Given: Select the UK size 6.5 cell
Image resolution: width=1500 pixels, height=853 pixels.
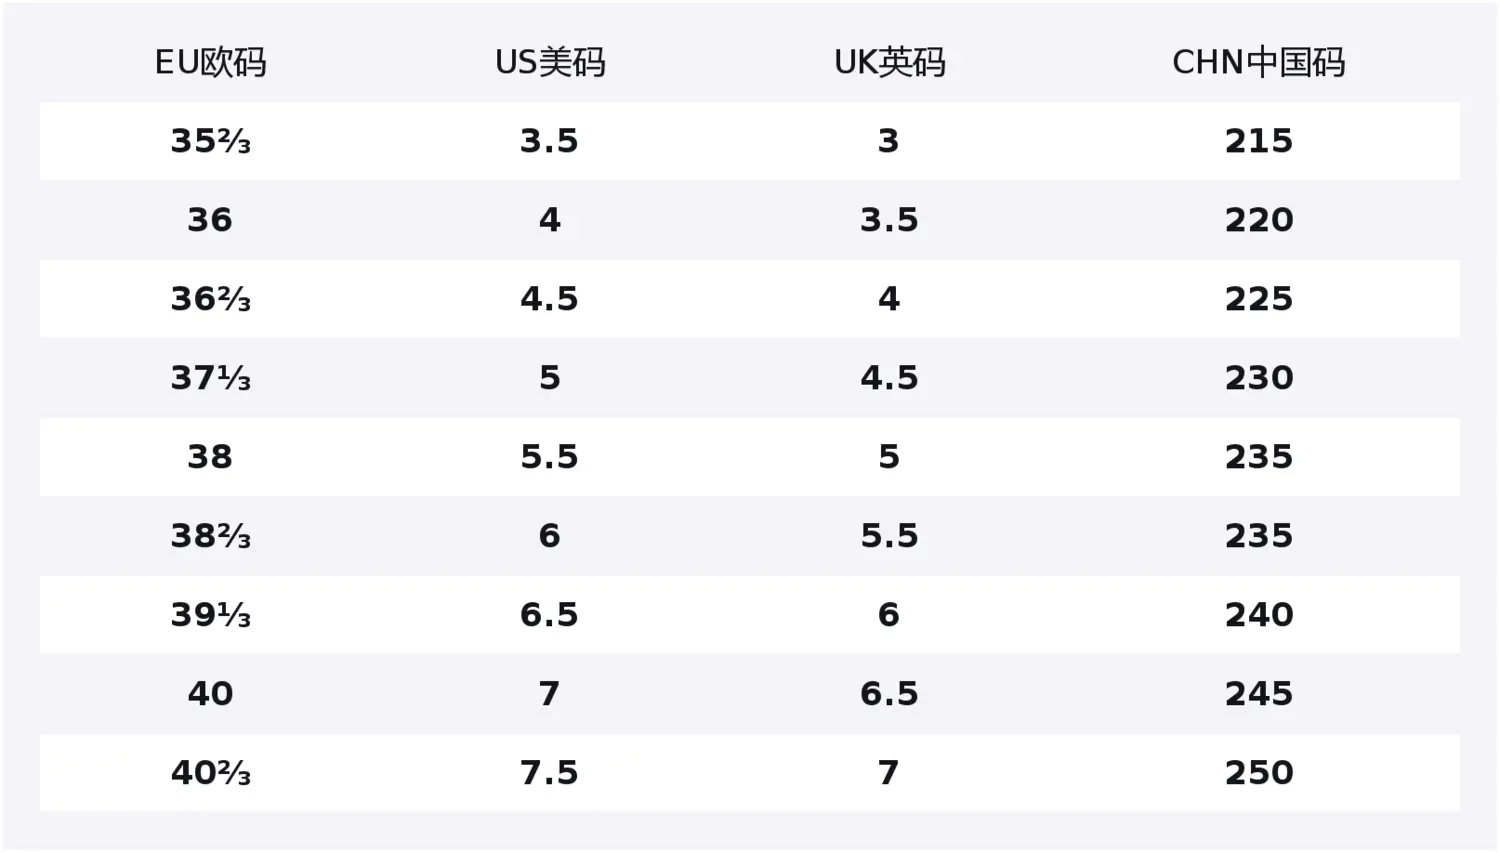Looking at the screenshot, I should (889, 694).
